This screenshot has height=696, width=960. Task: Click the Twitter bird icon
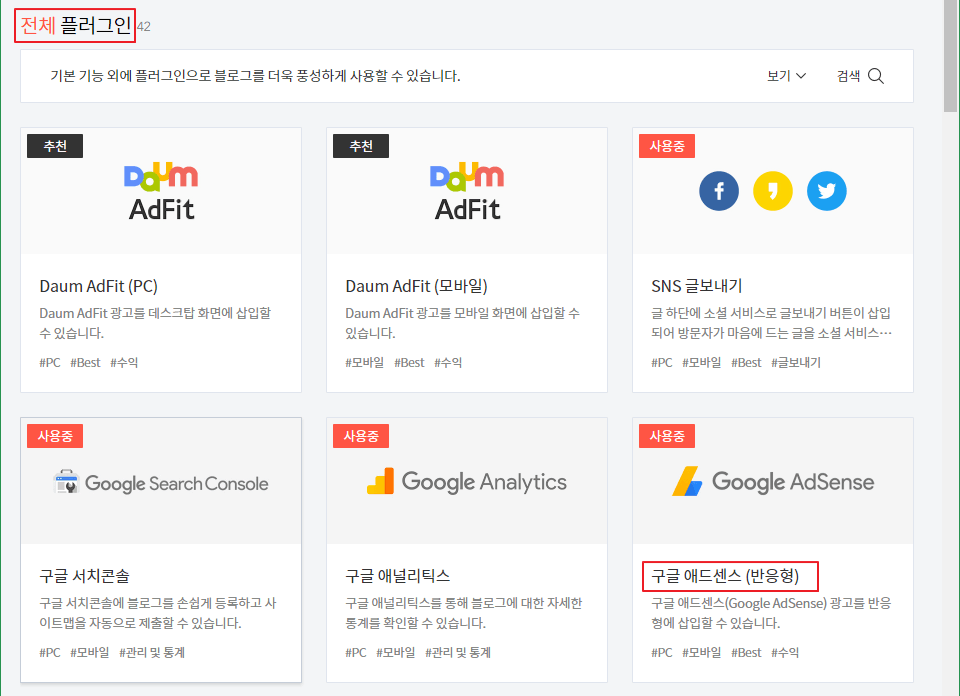[827, 191]
